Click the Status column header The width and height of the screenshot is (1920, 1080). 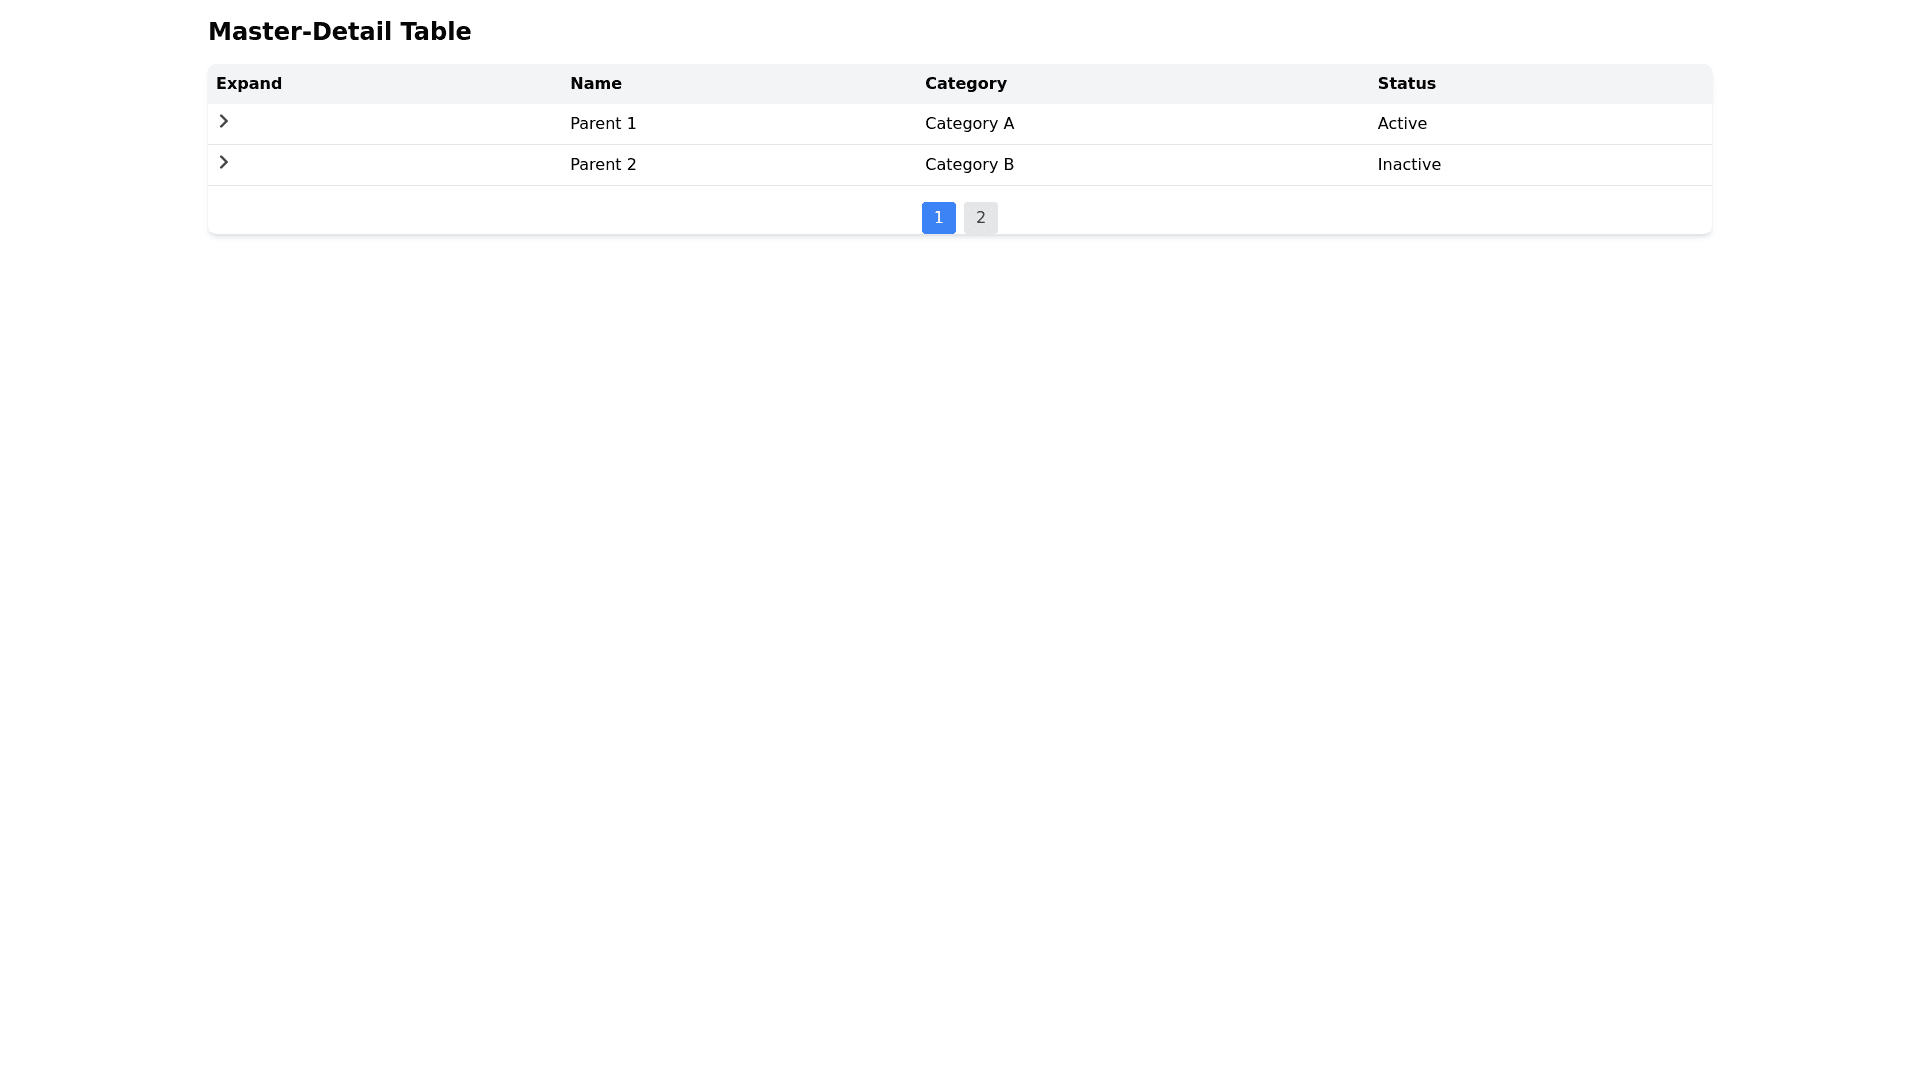coord(1406,84)
